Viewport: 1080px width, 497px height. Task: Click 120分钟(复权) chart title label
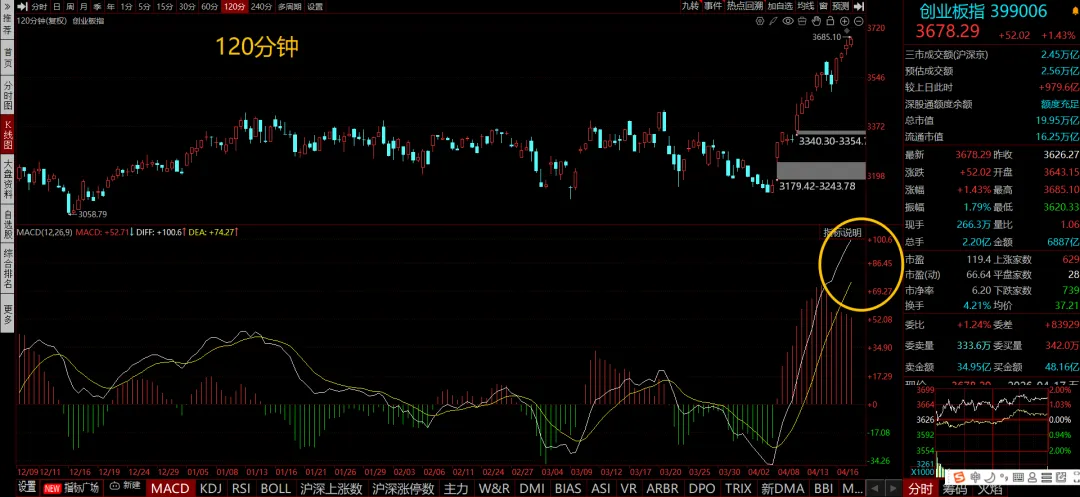pos(41,21)
